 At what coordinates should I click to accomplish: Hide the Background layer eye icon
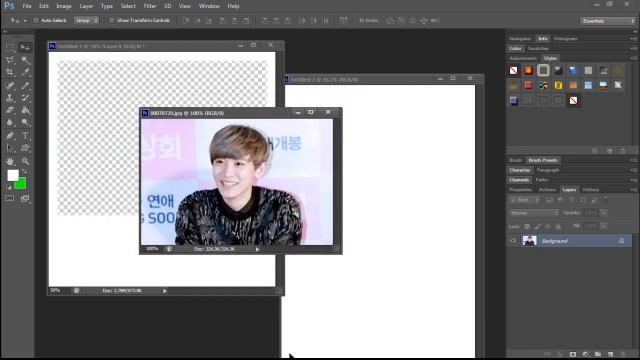(x=513, y=241)
